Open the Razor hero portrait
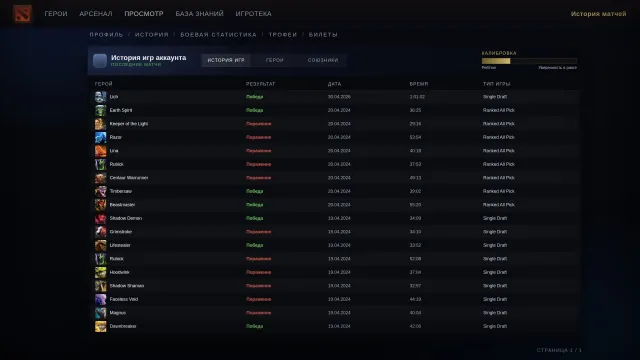The image size is (640, 360). tap(100, 137)
